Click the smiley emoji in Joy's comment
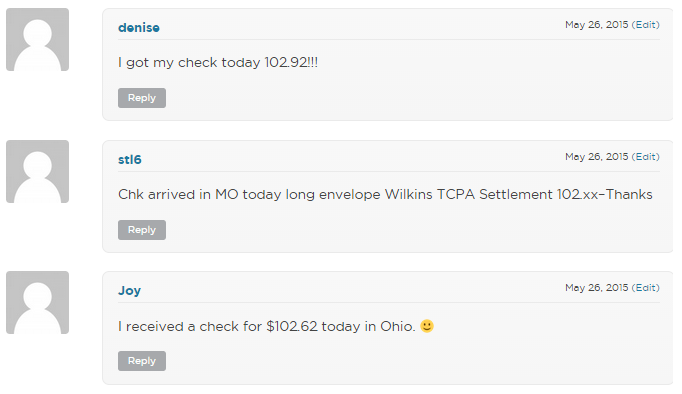The image size is (682, 394). click(x=427, y=326)
